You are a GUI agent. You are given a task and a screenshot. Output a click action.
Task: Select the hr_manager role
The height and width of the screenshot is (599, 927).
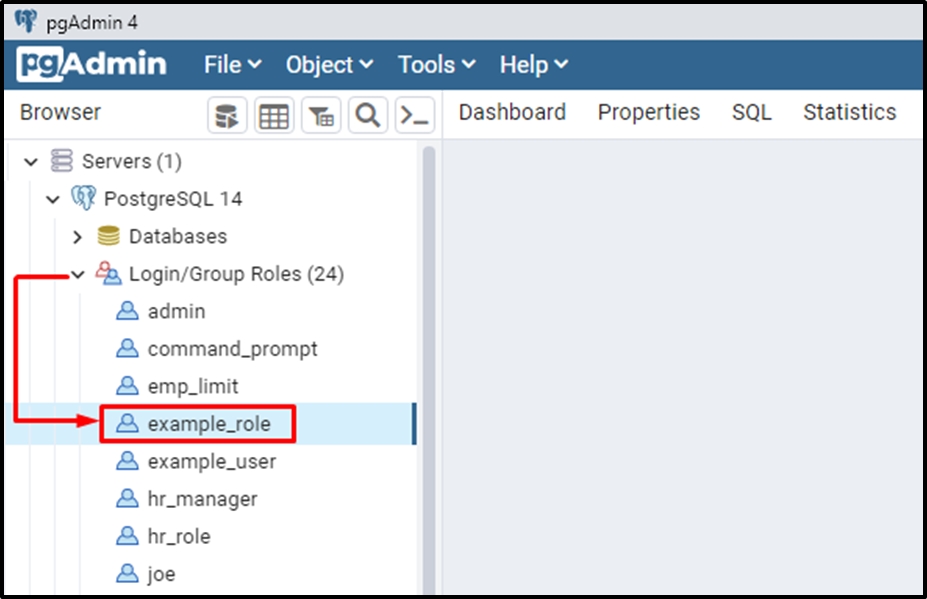pyautogui.click(x=202, y=499)
